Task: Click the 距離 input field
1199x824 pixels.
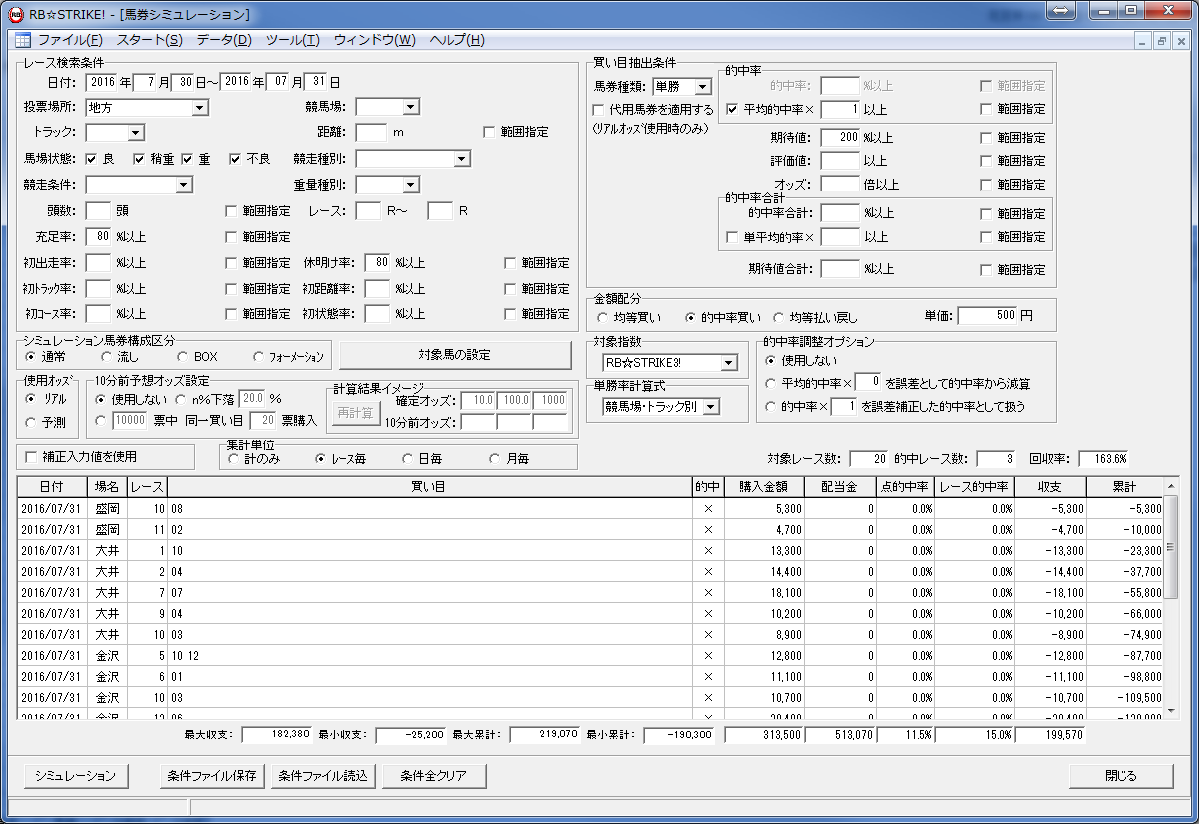Action: pos(372,132)
